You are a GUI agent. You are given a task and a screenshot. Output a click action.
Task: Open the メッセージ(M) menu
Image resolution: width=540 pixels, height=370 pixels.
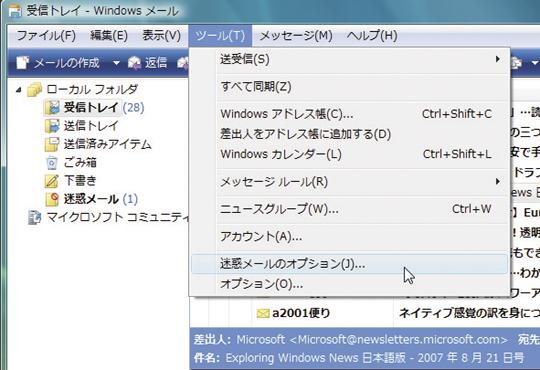[296, 35]
